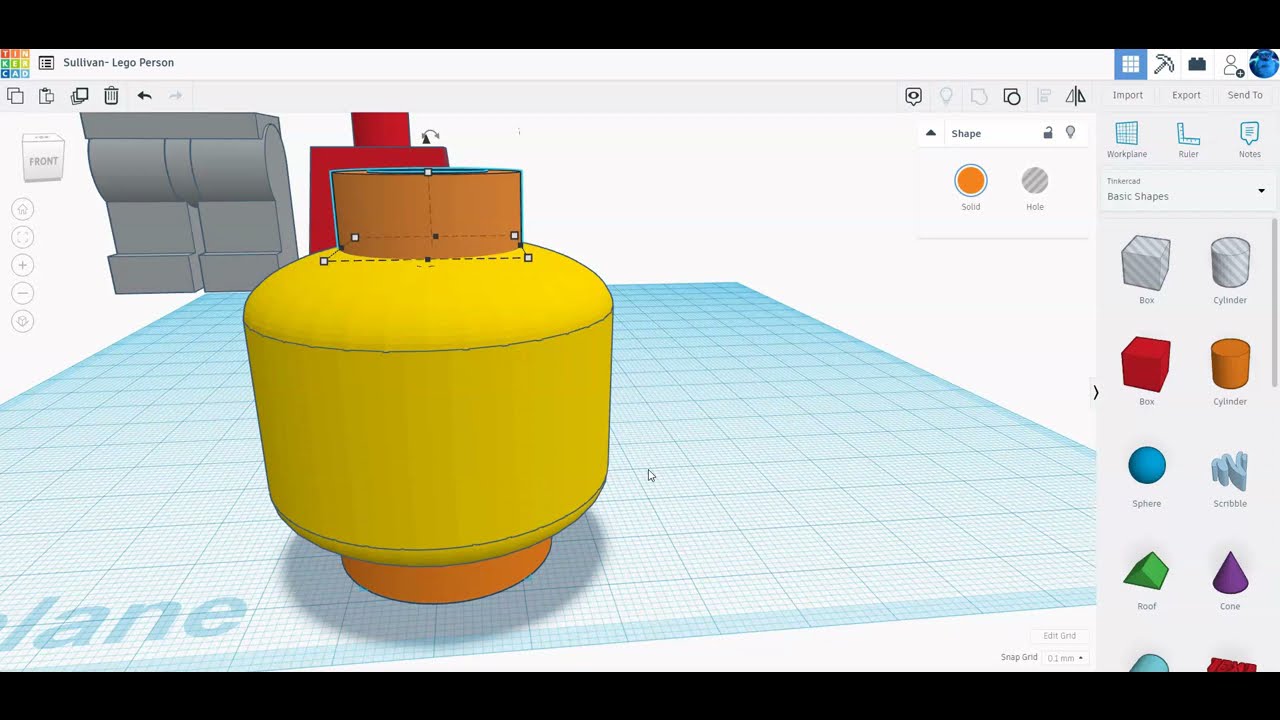Click the Export button
Viewport: 1280px width, 720px height.
coord(1186,95)
